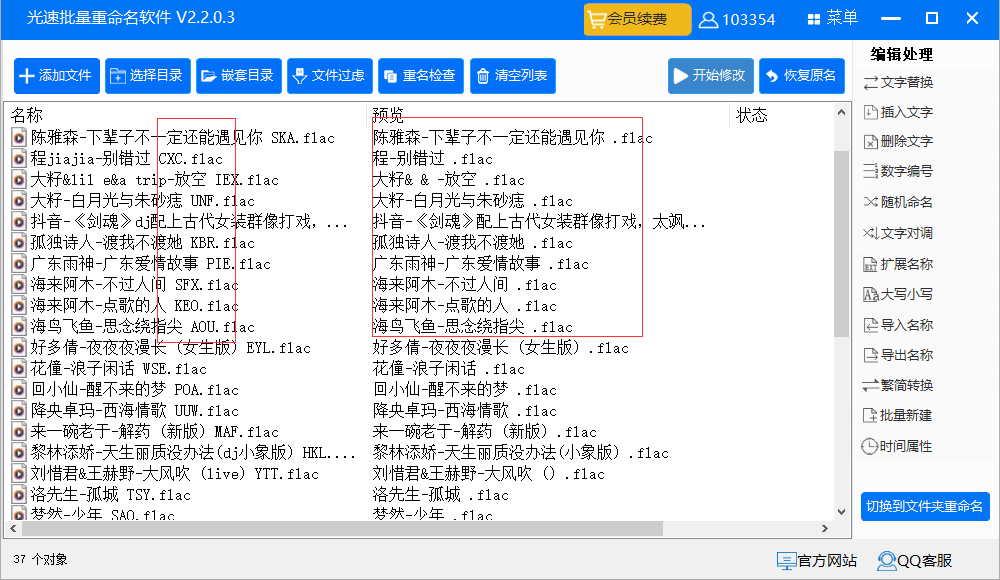Click file icon beside 花僮-浪子闲话
This screenshot has height=580, width=1000.
pyautogui.click(x=19, y=369)
